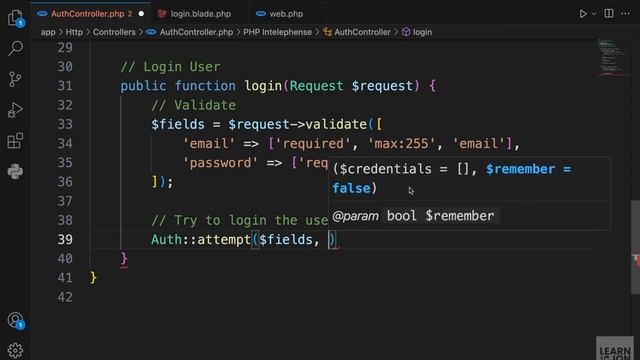
Task: Click the Controllers breadcrumb segment
Action: [114, 32]
